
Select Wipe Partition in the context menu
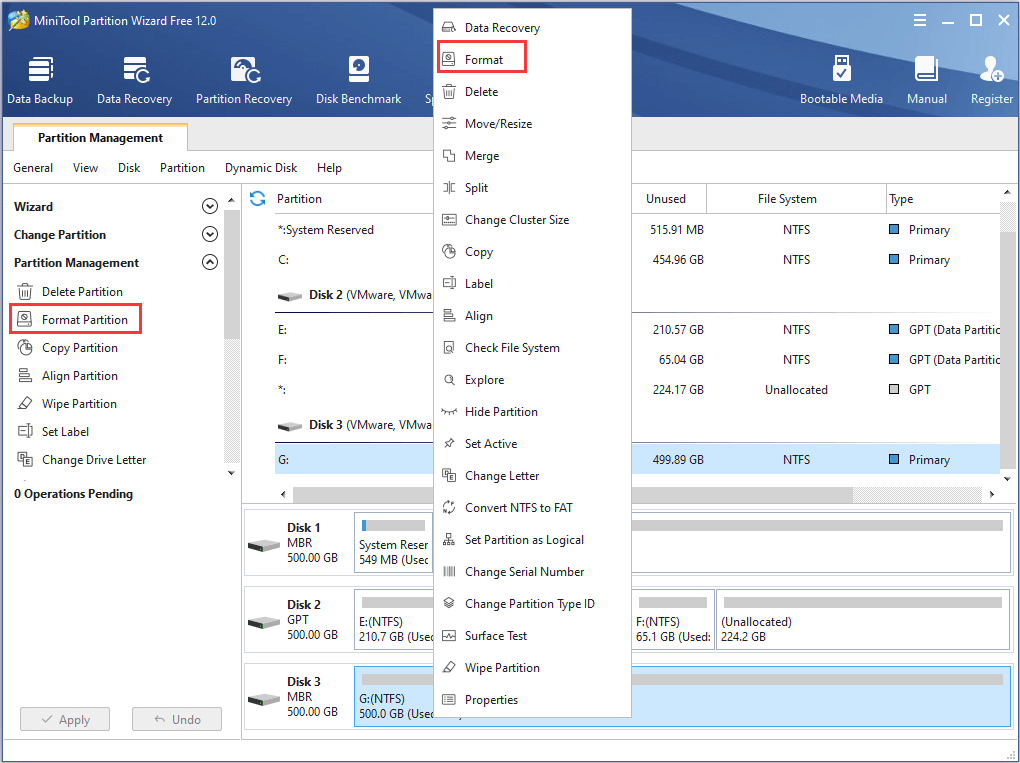[532, 667]
